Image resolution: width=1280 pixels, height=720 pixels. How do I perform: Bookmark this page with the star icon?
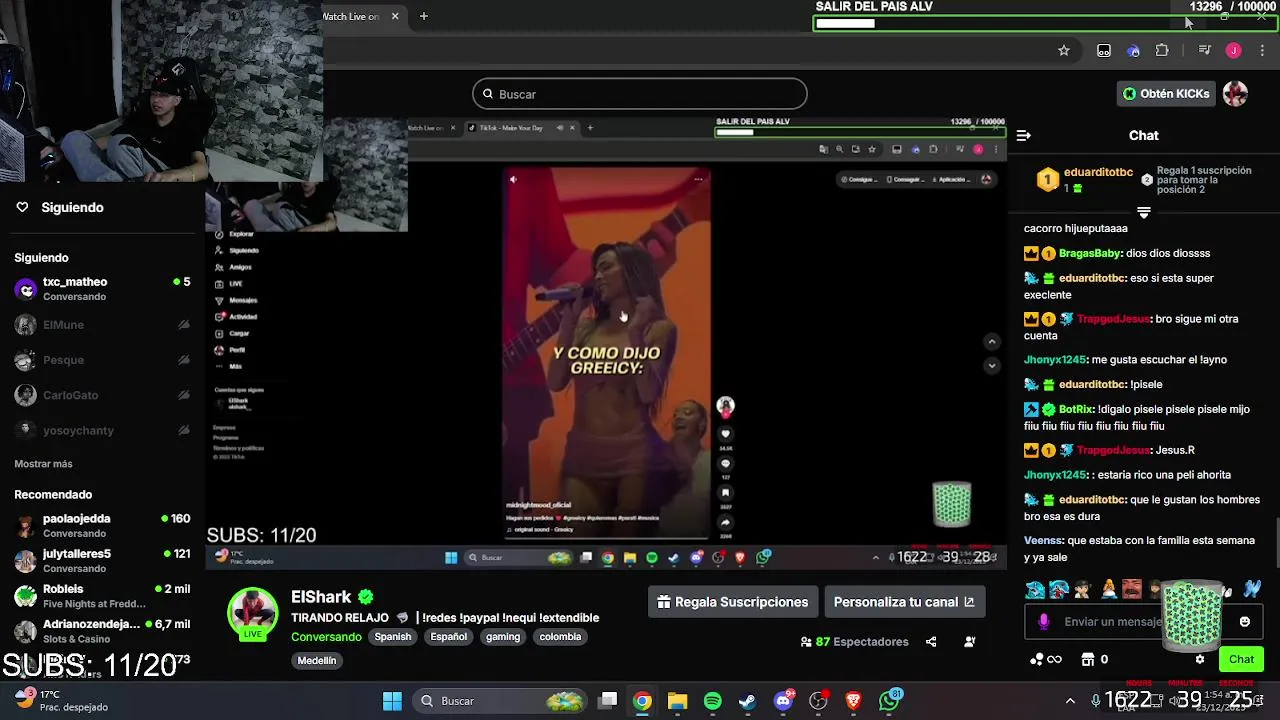[1064, 51]
